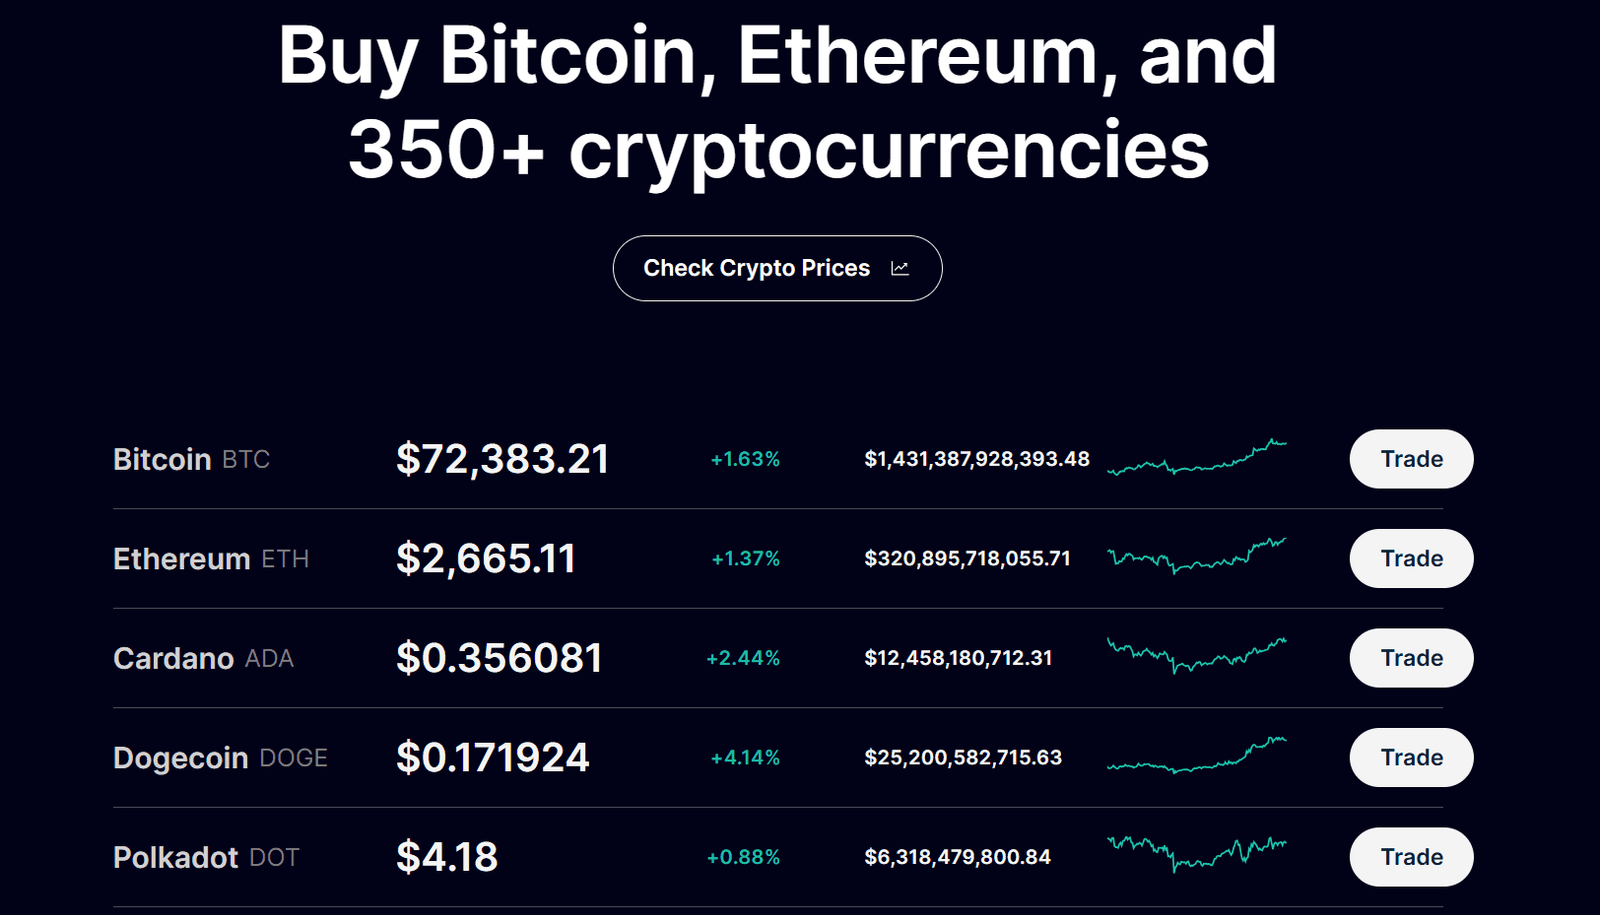Click Ethereum's market cap figure
Viewport: 1600px width, 915px height.
point(967,558)
